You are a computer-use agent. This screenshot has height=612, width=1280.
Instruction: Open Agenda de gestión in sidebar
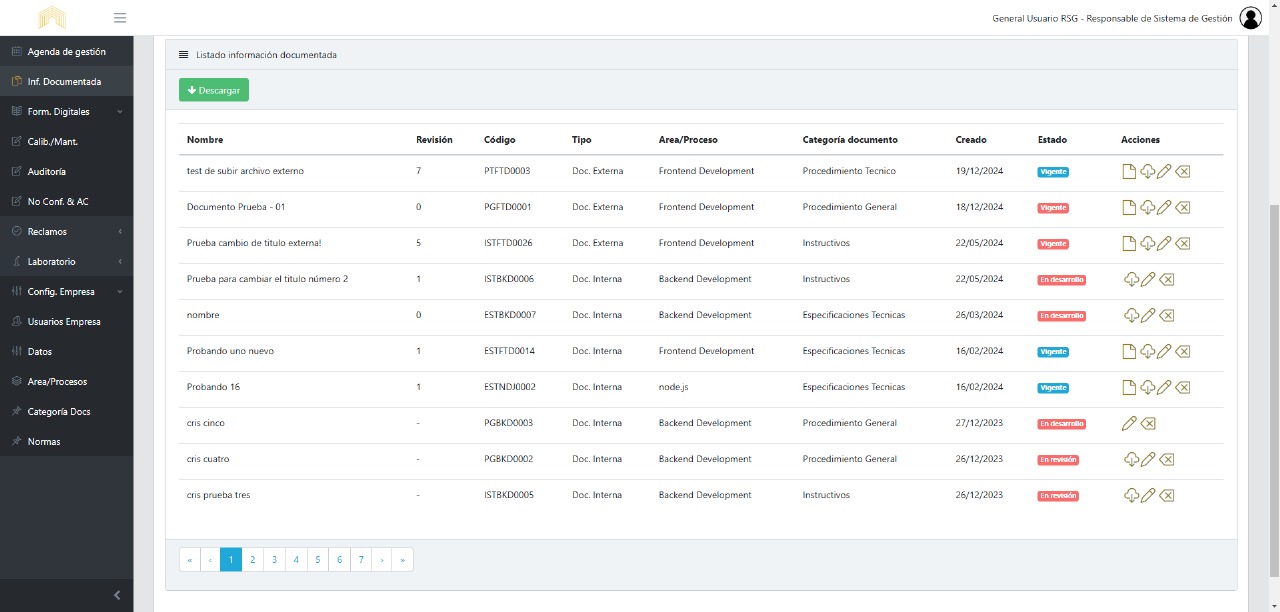point(66,52)
